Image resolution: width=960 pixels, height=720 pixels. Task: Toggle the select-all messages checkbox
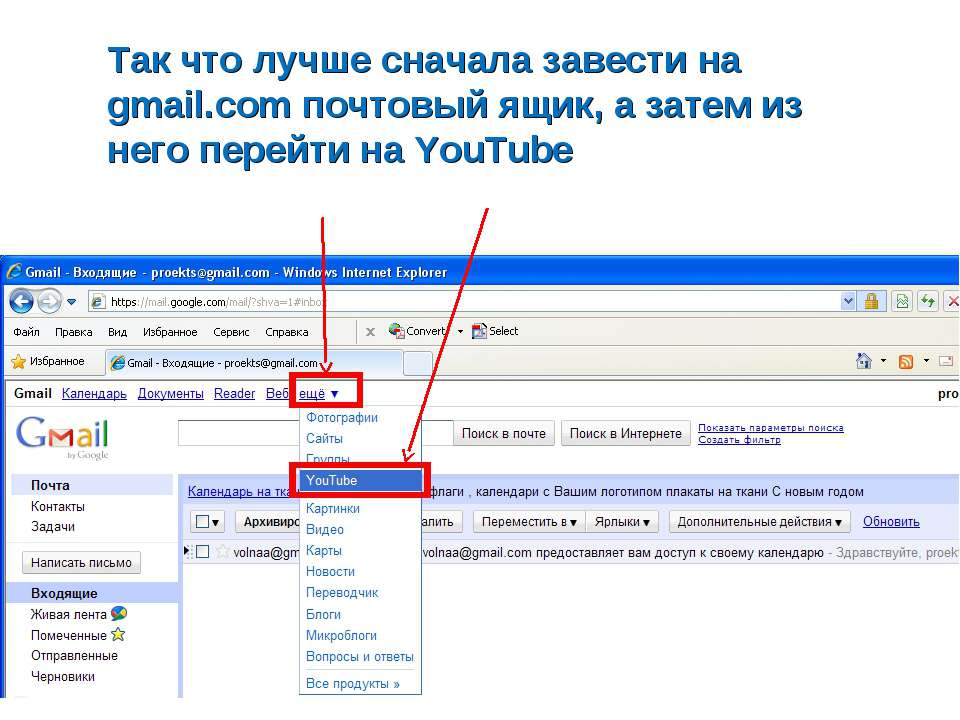[202, 522]
